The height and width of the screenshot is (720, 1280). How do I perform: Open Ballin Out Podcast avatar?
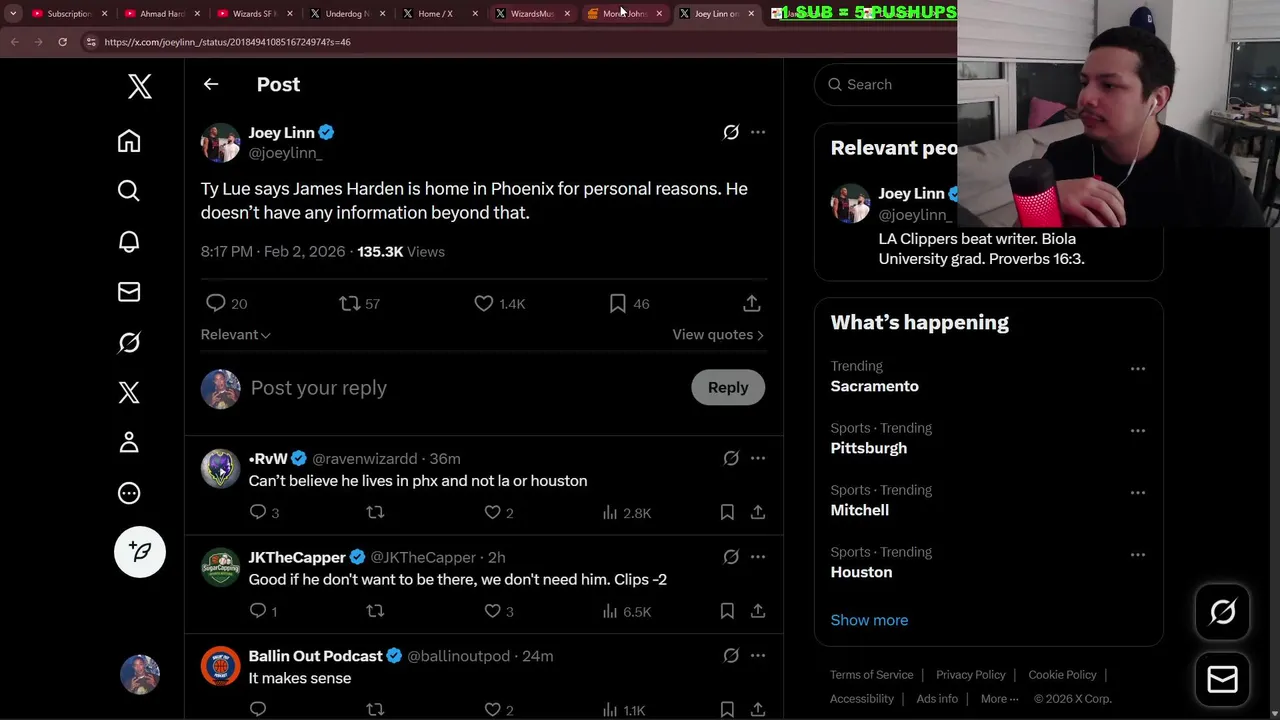[x=220, y=667]
